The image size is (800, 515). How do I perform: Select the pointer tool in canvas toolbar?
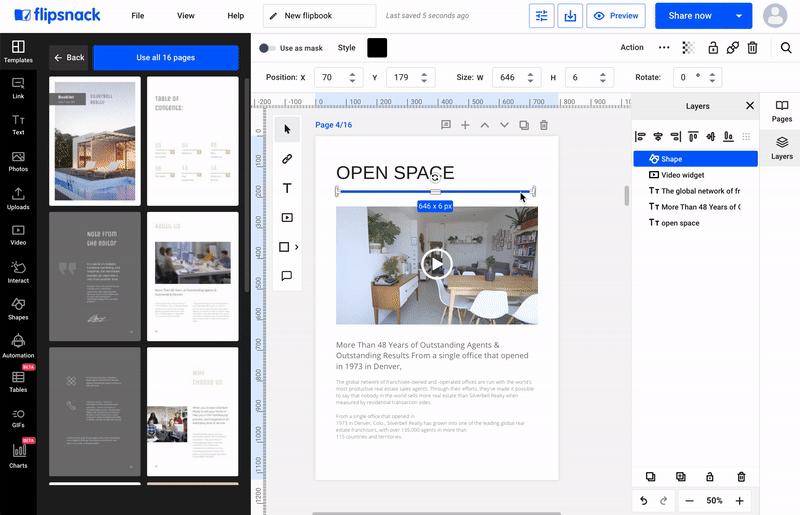[287, 129]
